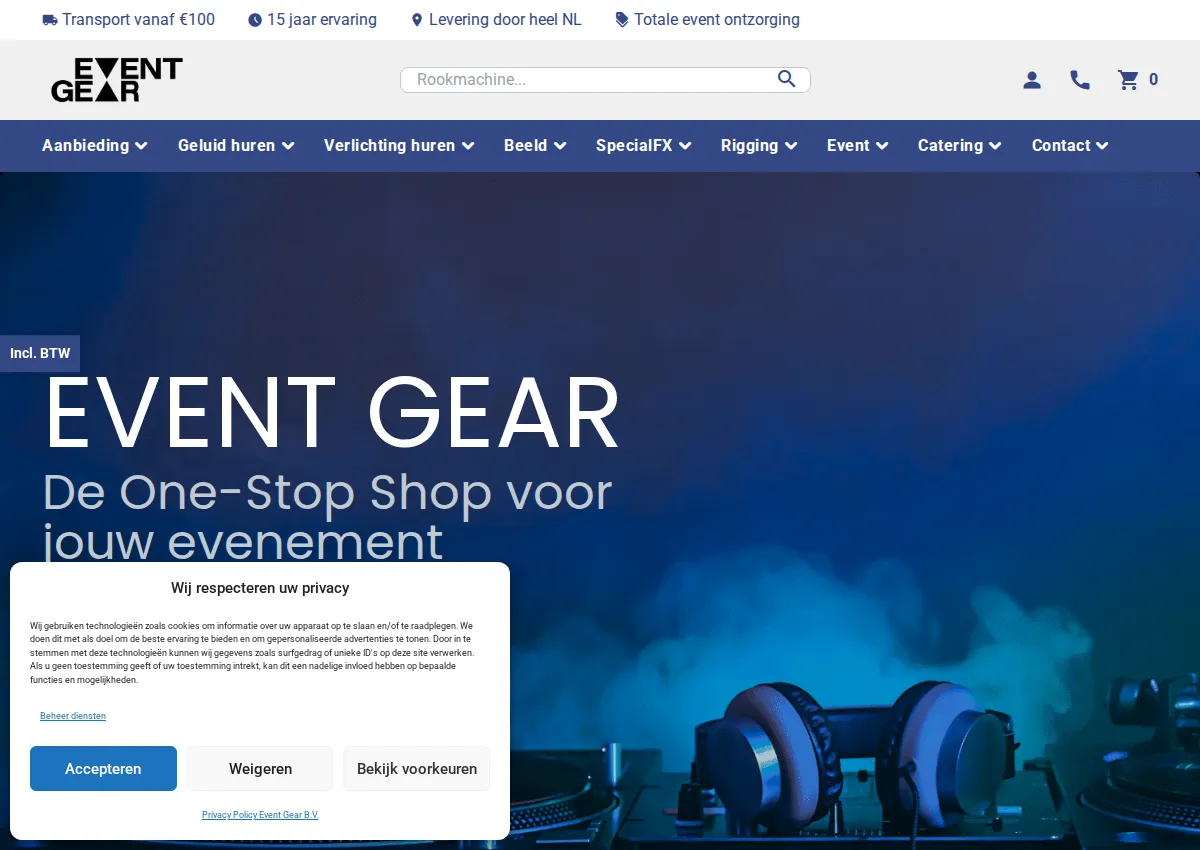Click the location pin icon beside Levering
The height and width of the screenshot is (850, 1200).
point(418,20)
